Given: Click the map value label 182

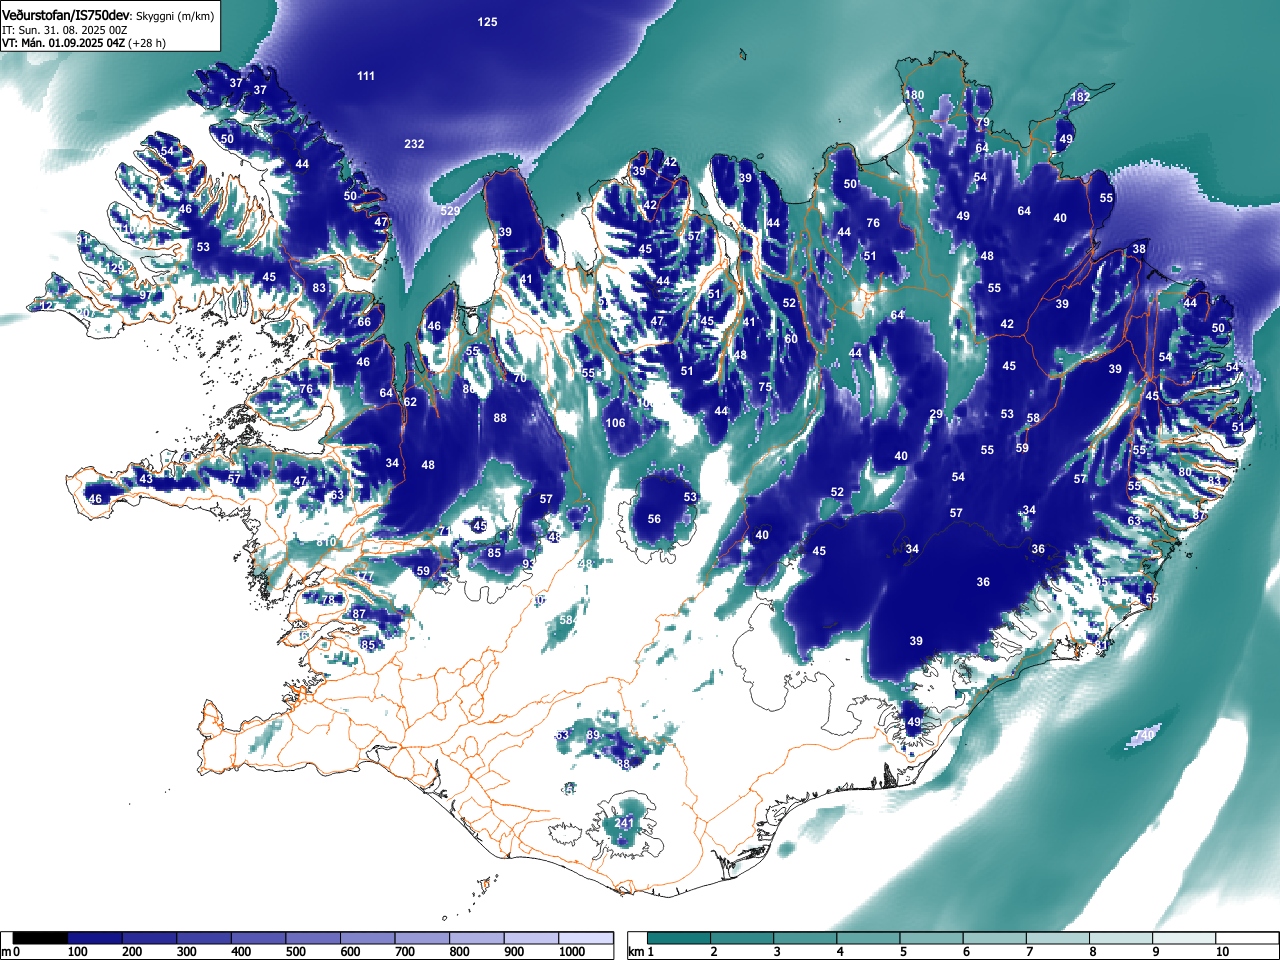Looking at the screenshot, I should tap(1080, 97).
